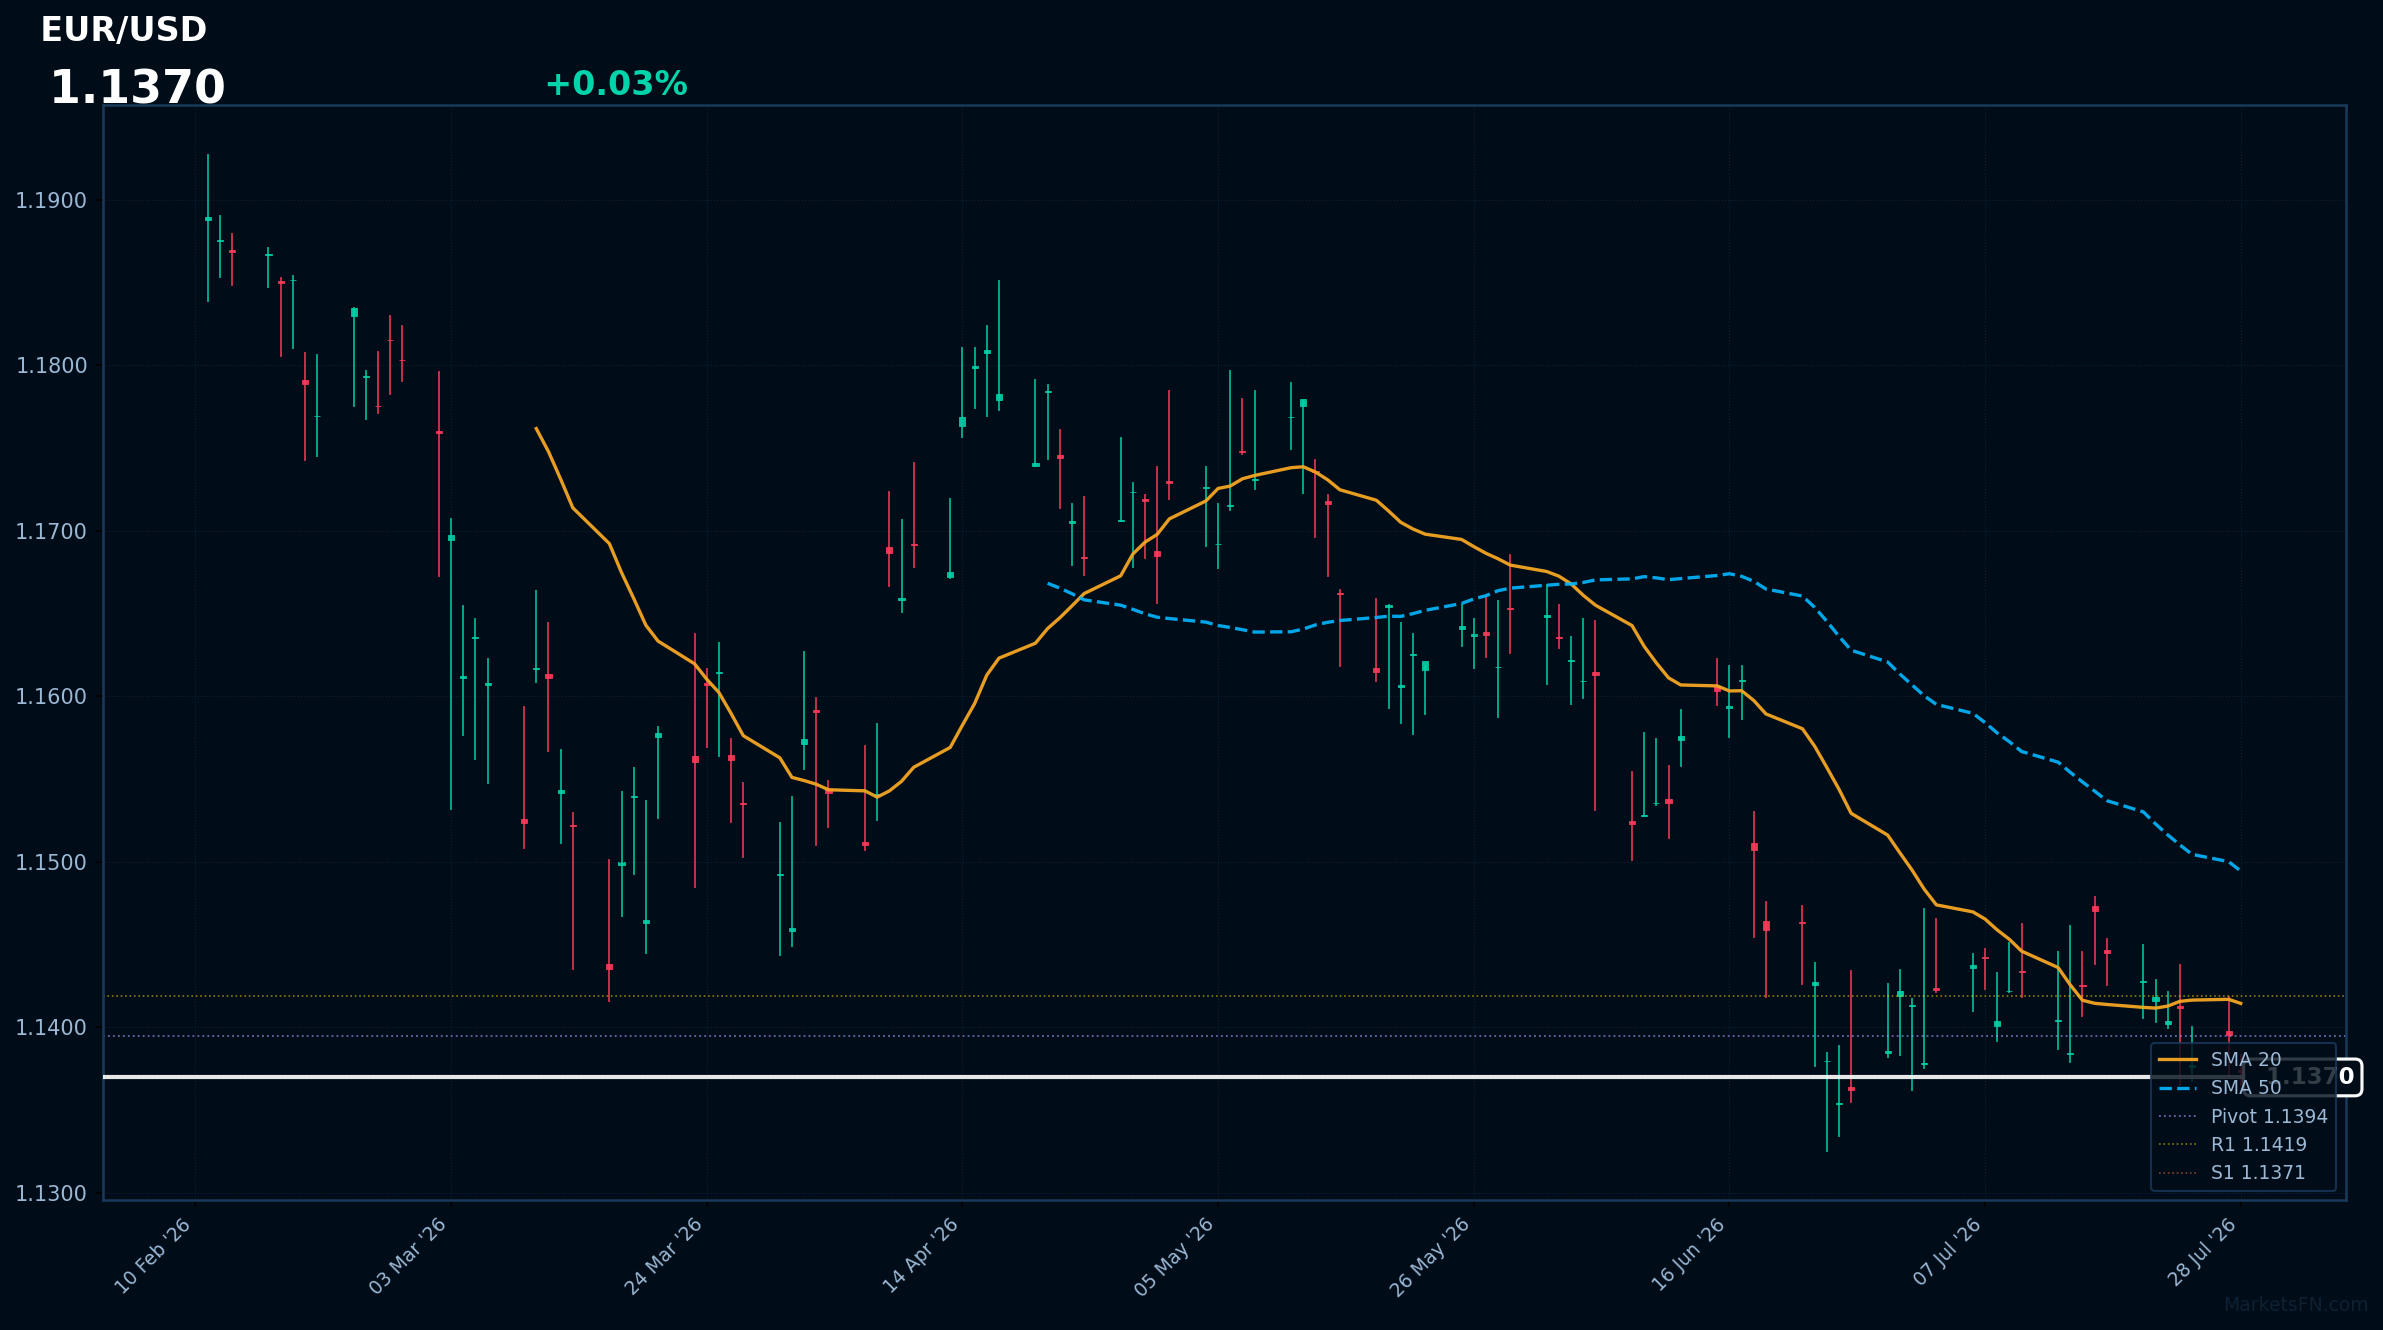The image size is (2383, 1330).
Task: Click the 26 May '26 date label
Action: click(x=1430, y=1256)
